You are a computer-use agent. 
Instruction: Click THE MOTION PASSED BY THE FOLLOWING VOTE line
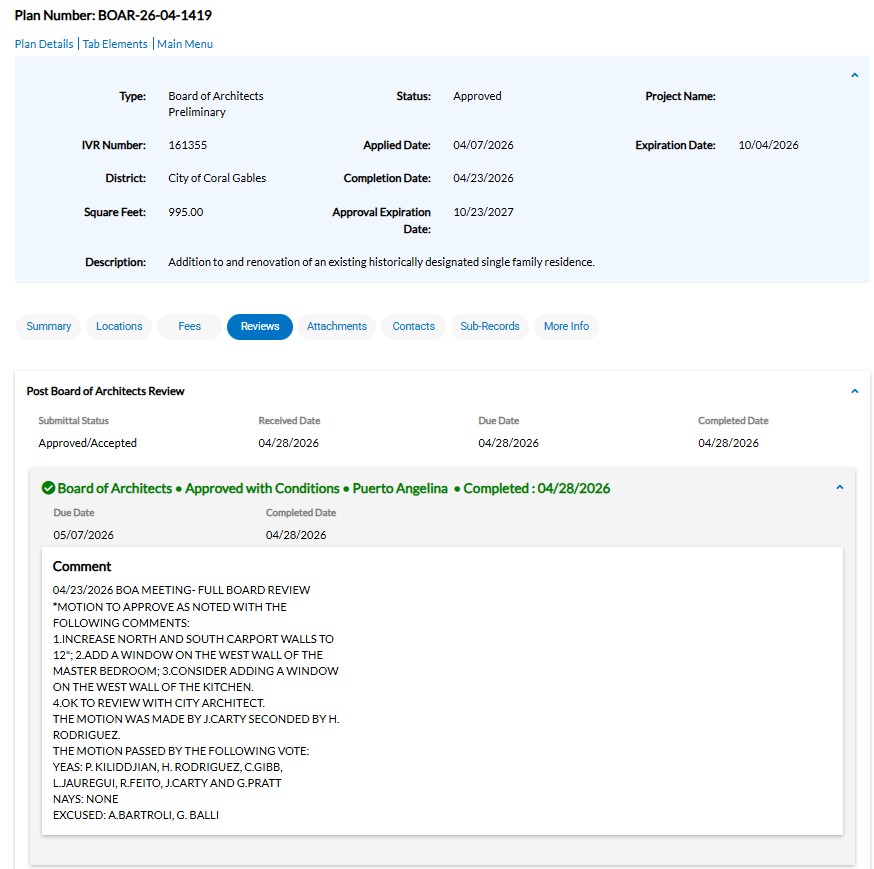181,751
